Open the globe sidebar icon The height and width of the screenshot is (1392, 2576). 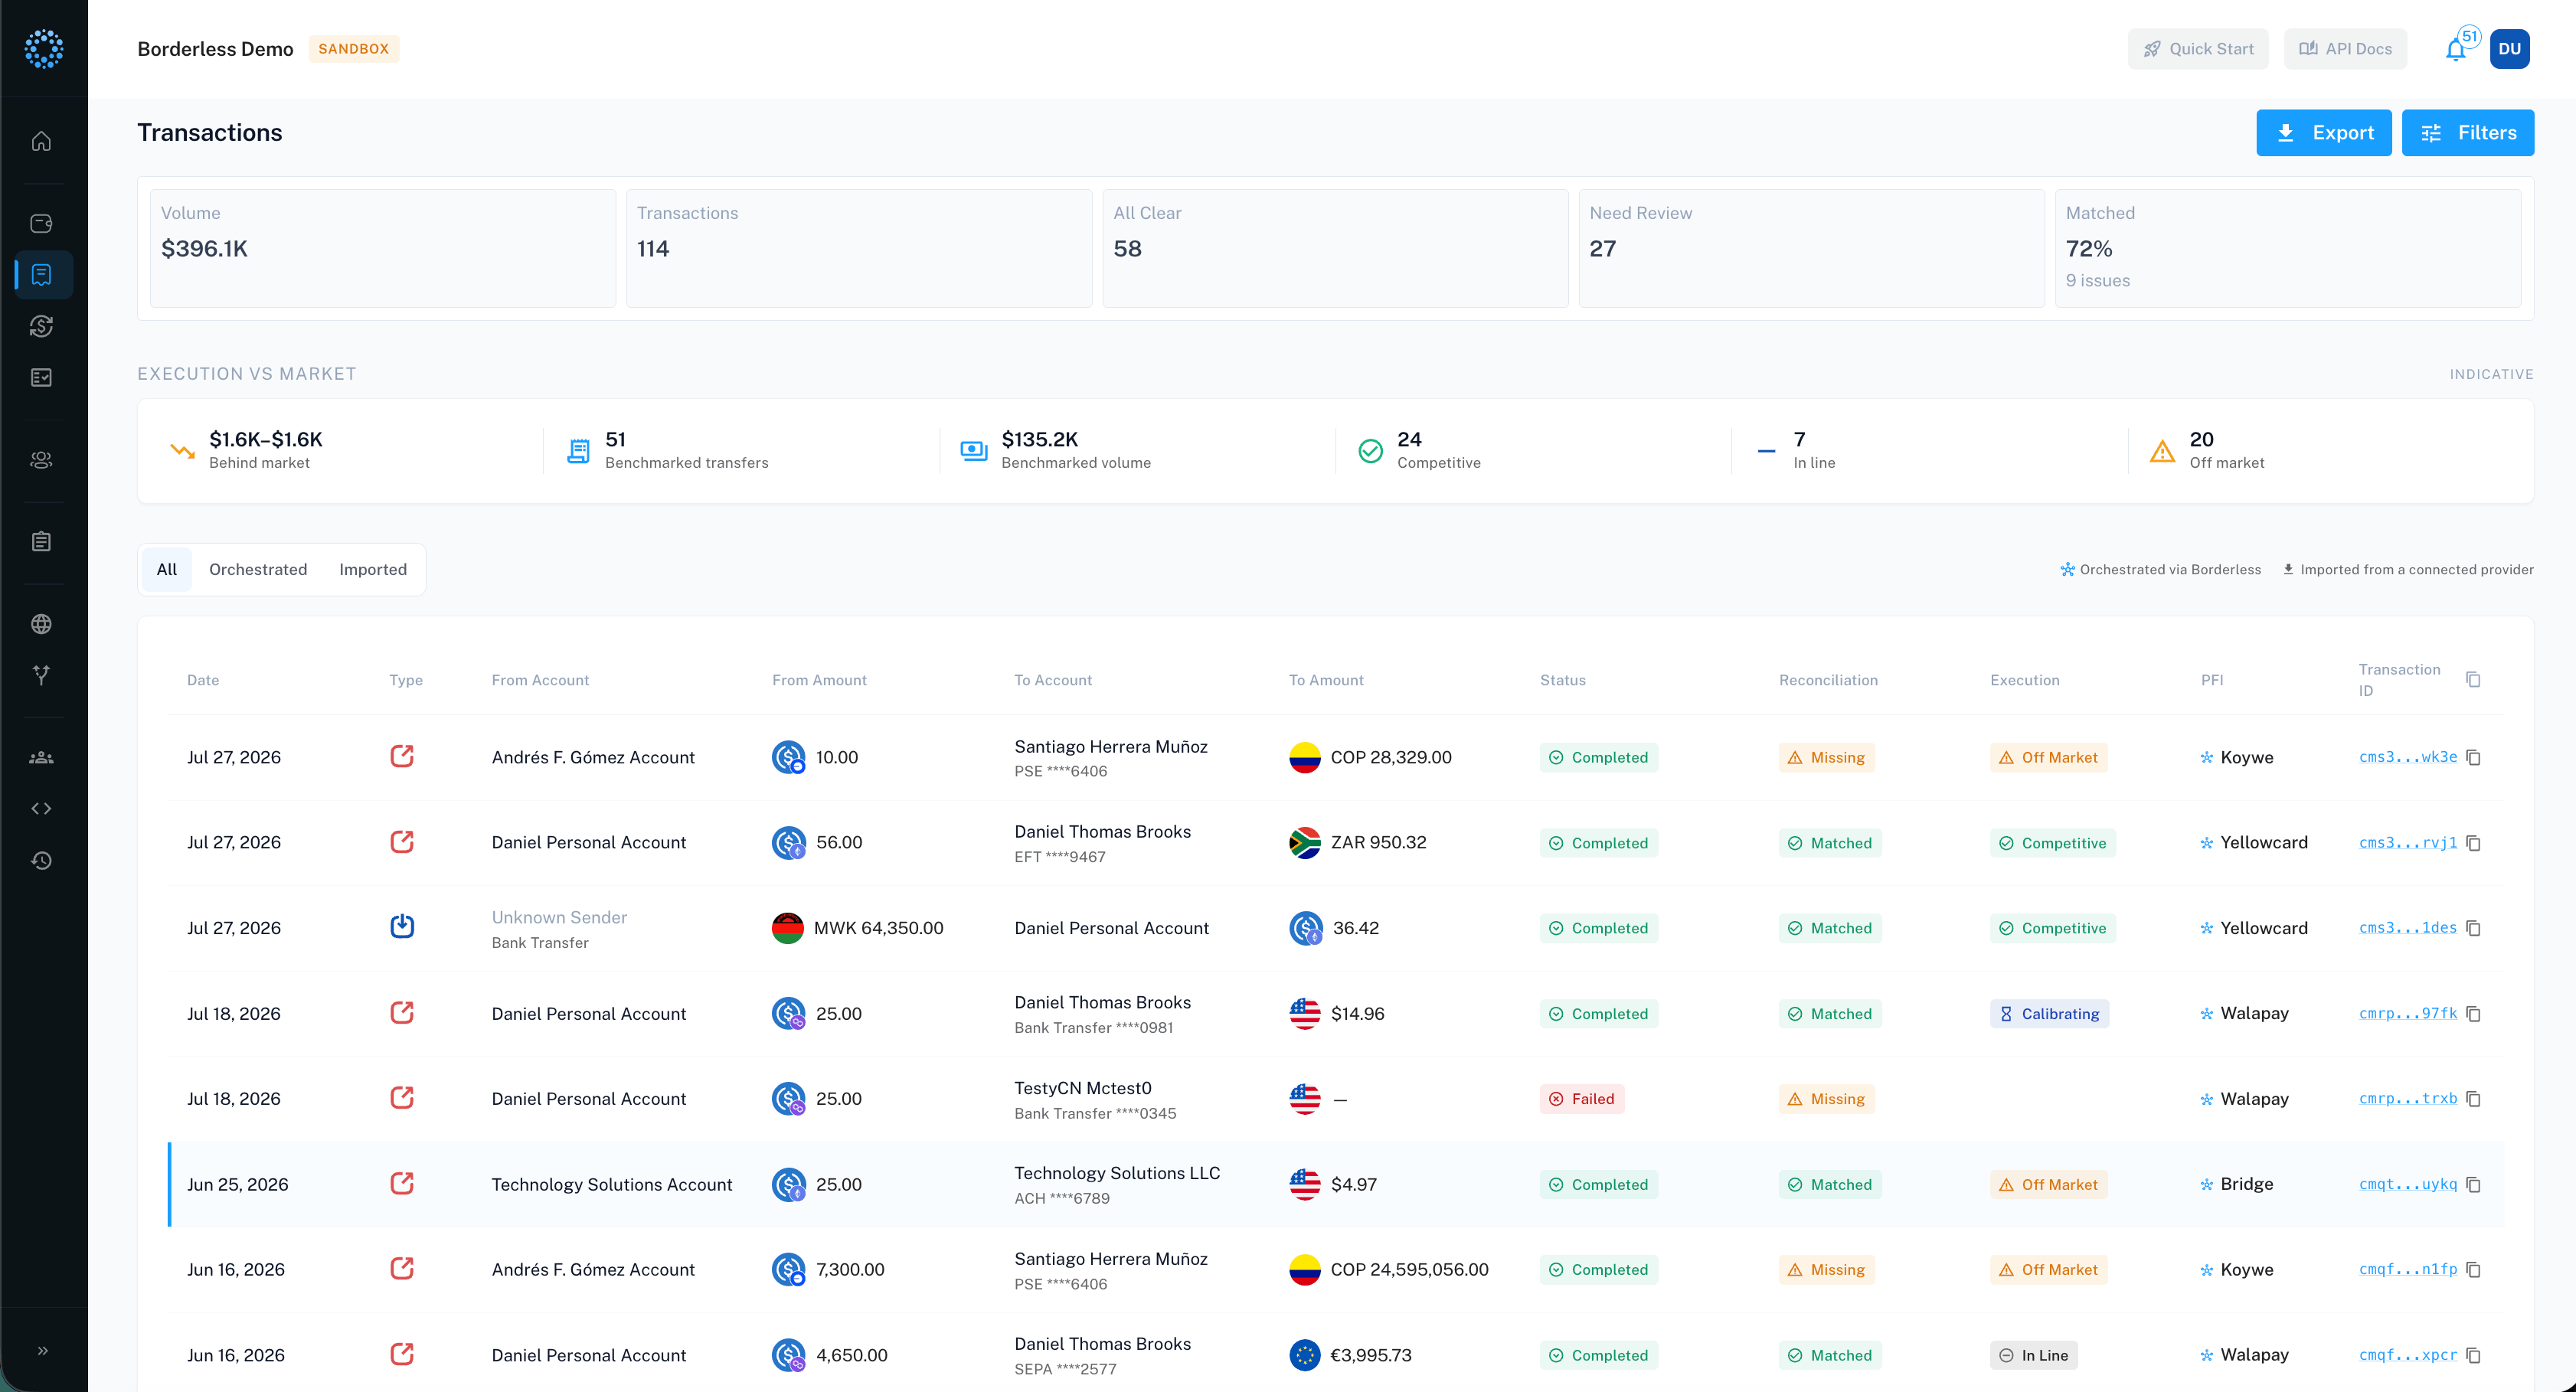pyautogui.click(x=41, y=624)
